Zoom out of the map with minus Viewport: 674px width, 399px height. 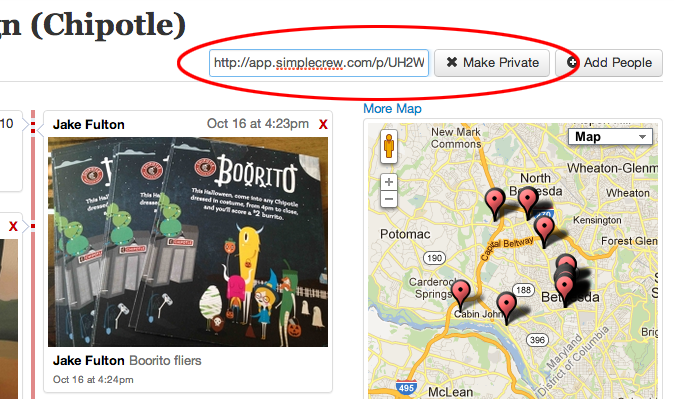tap(389, 199)
